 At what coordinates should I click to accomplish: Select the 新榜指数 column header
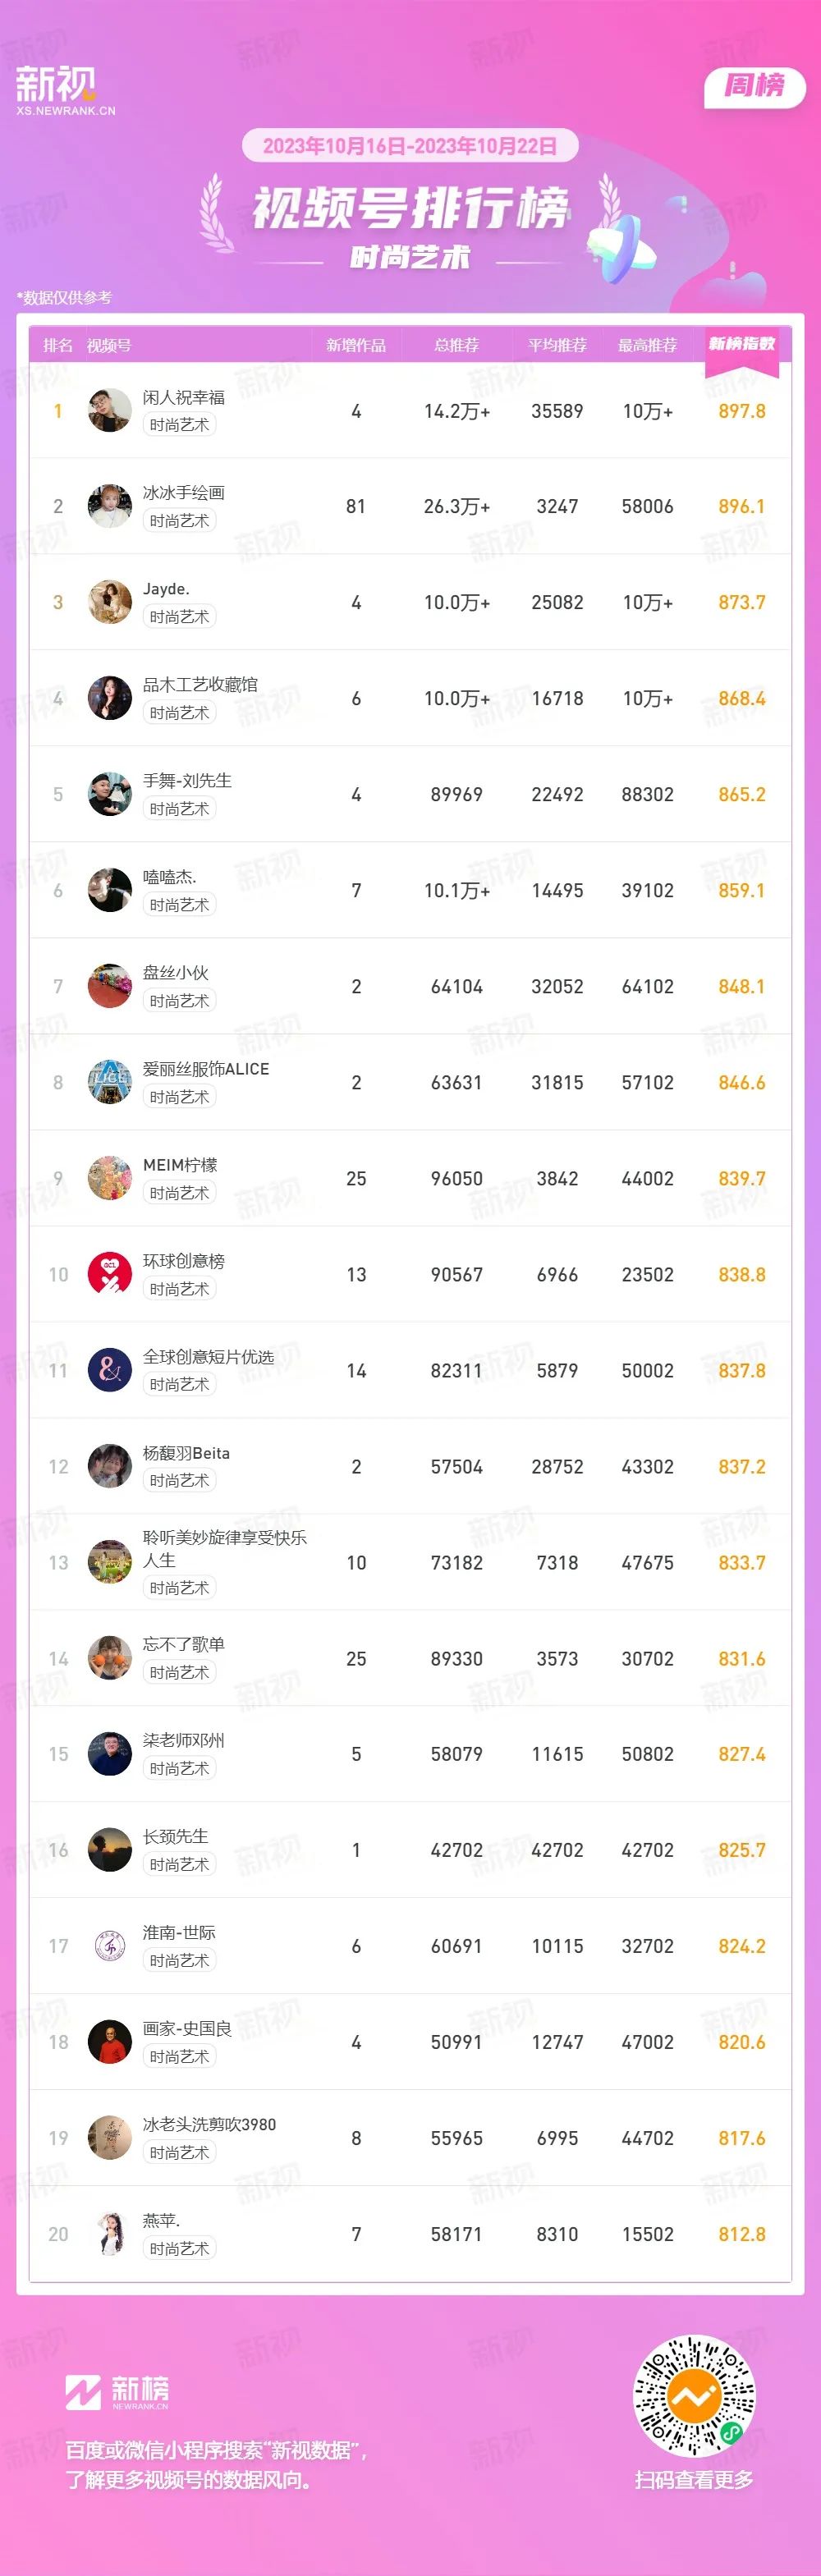point(742,344)
